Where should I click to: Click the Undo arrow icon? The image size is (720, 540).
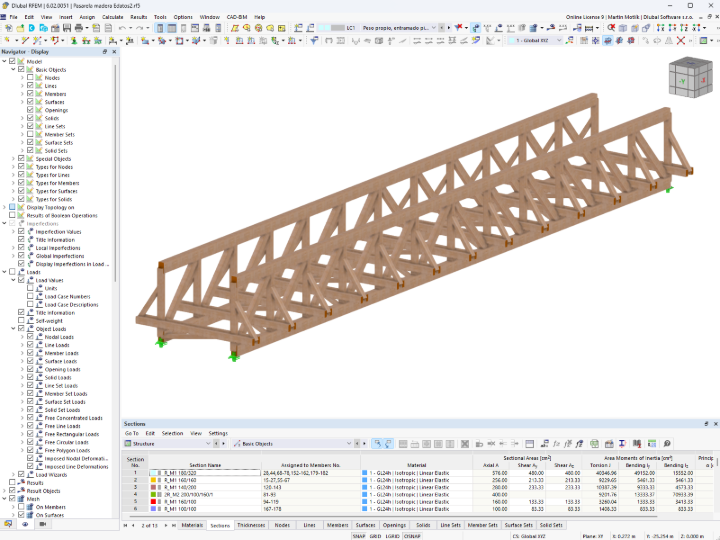point(122,28)
